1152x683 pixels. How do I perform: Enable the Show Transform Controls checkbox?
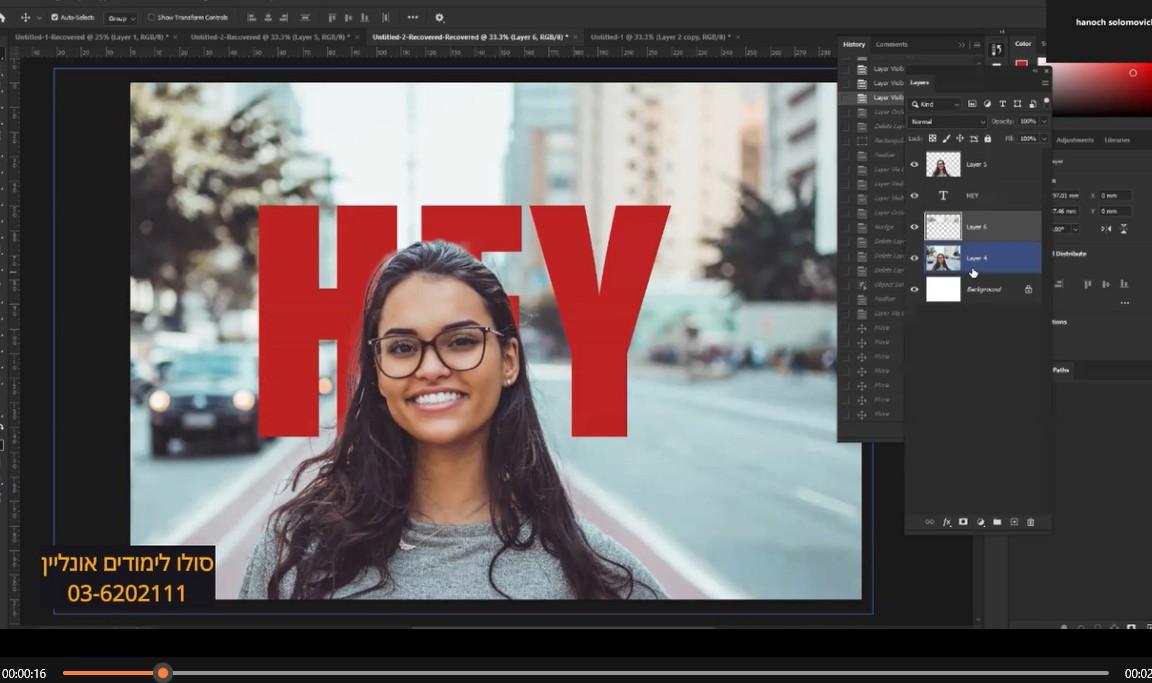152,17
